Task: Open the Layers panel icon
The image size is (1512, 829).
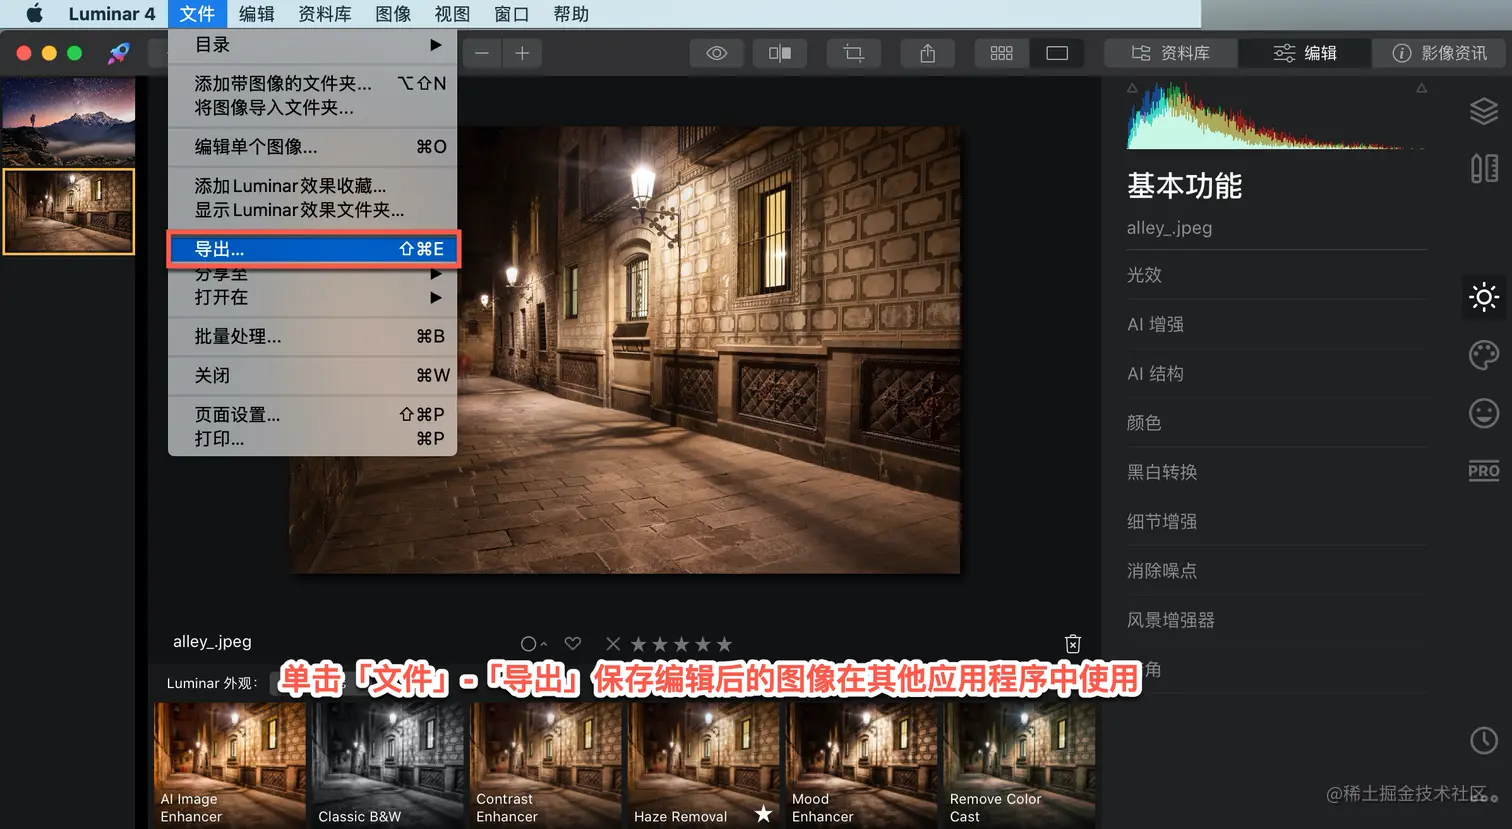Action: [x=1484, y=111]
